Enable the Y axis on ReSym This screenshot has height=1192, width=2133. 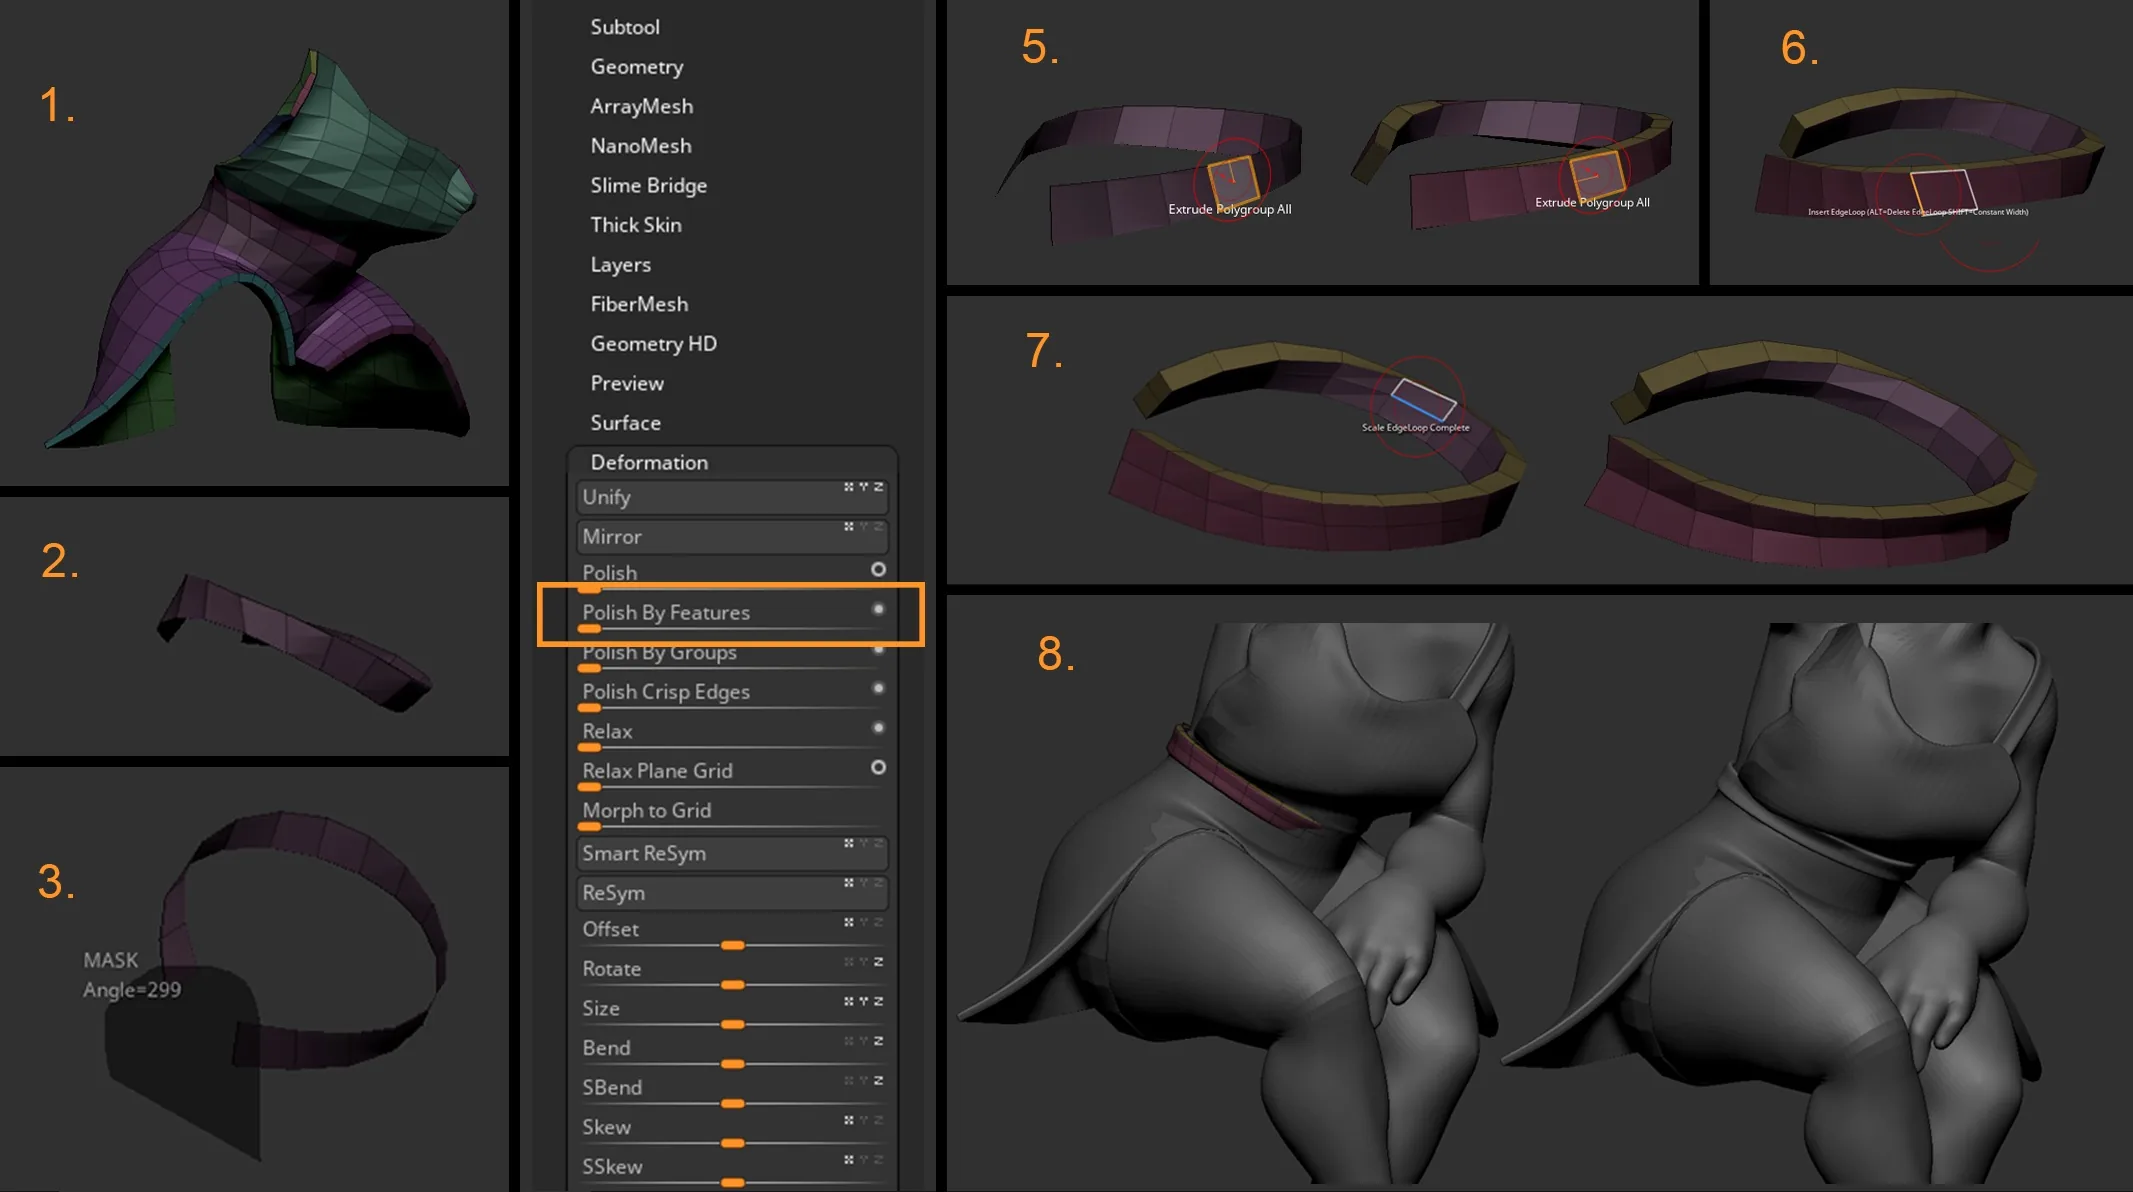[x=864, y=883]
